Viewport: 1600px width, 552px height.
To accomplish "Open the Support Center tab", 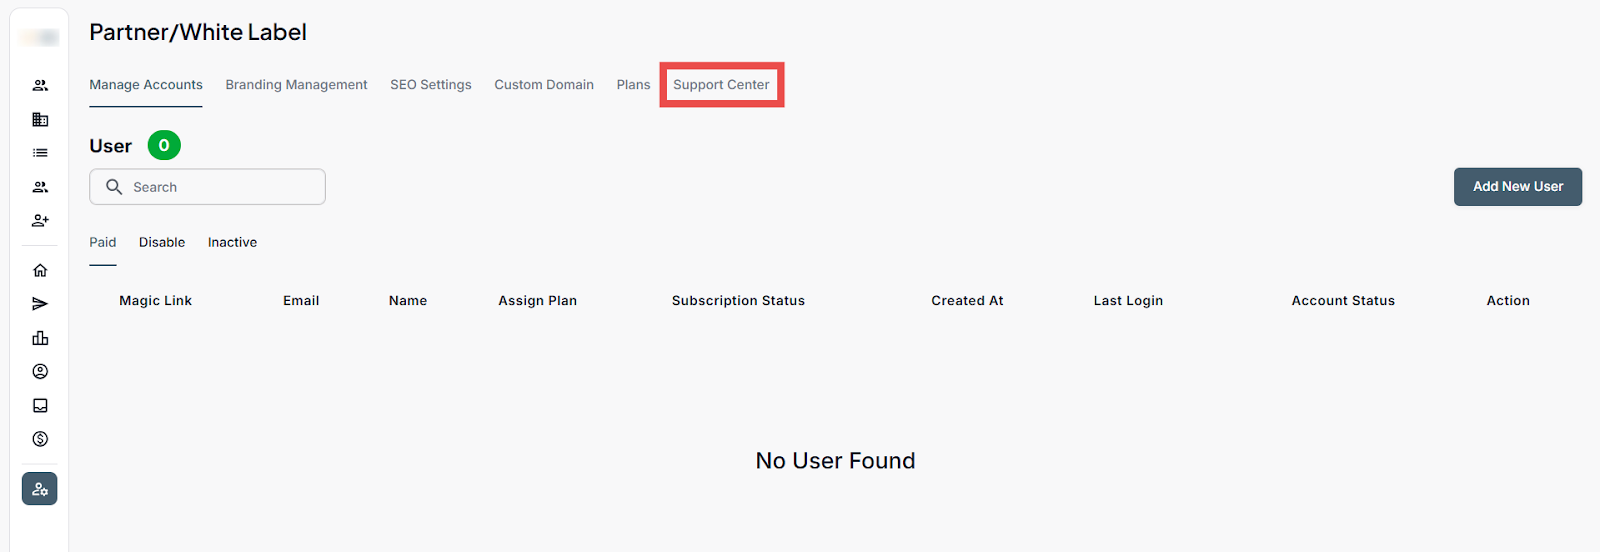I will 721,85.
